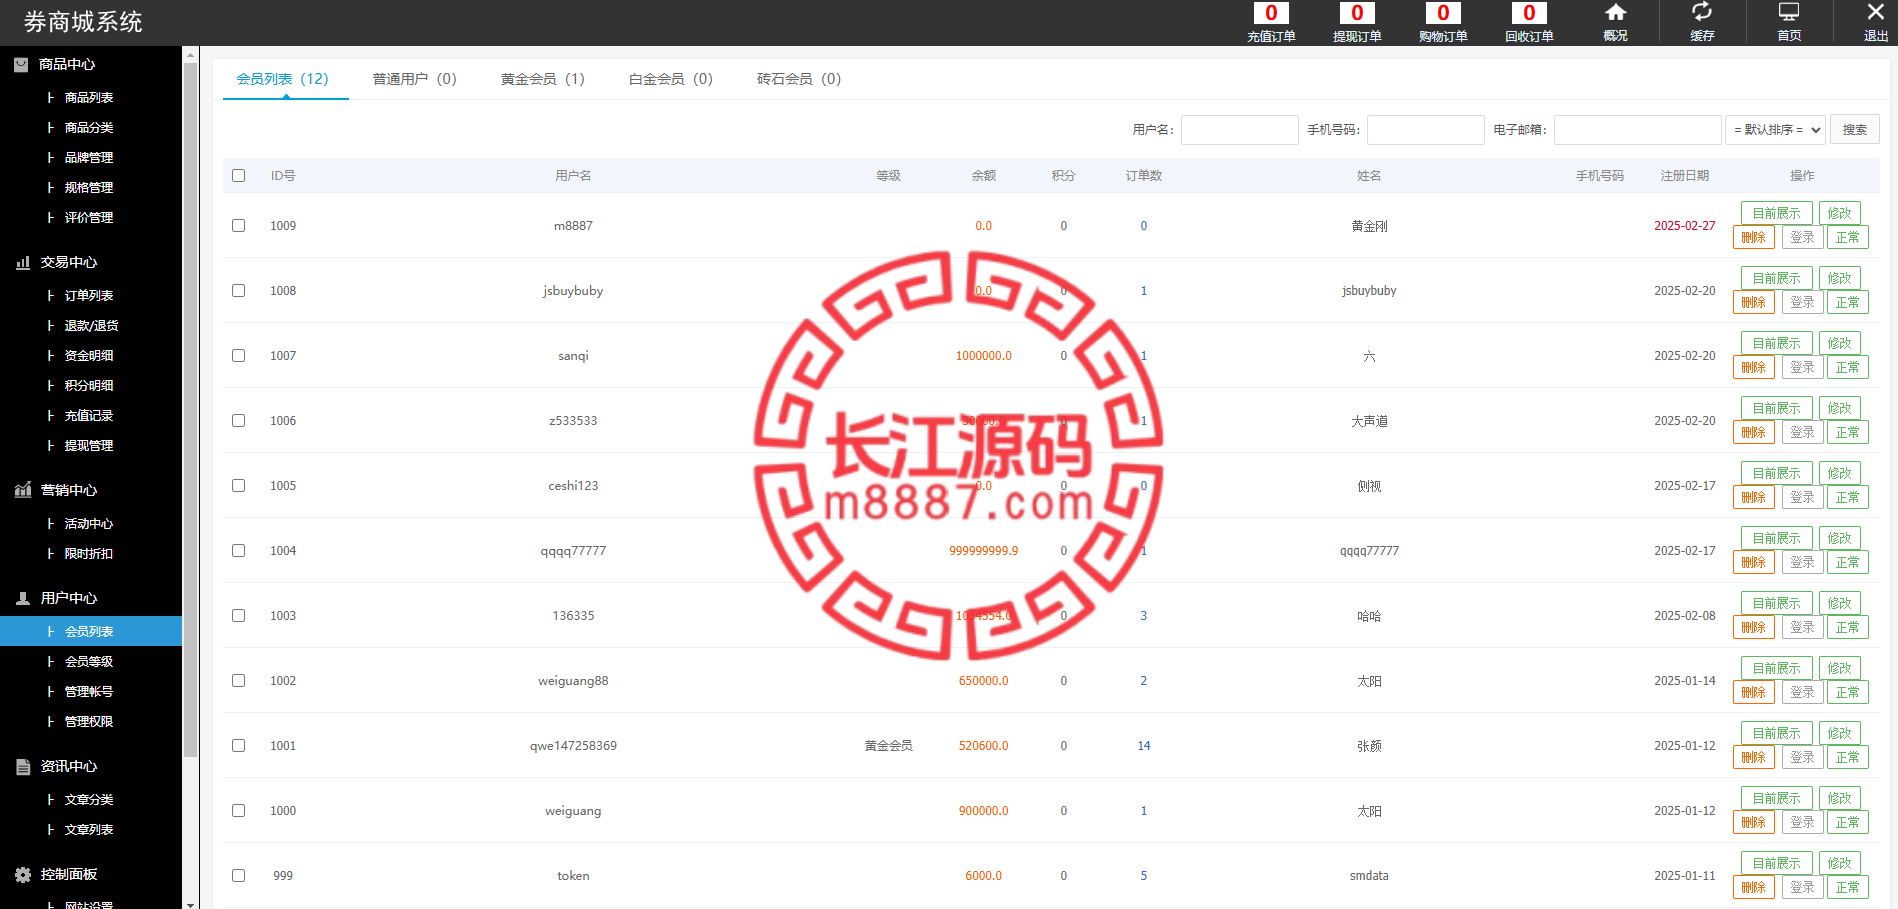Open 充值记录 in sidebar
1898x909 pixels.
[x=89, y=415]
